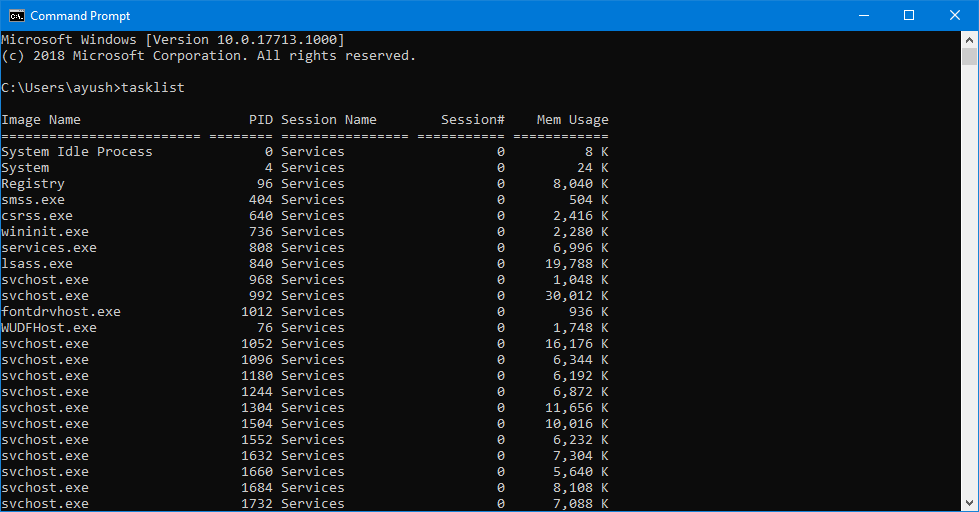Click PID value 1632
The width and height of the screenshot is (979, 512).
click(x=257, y=456)
